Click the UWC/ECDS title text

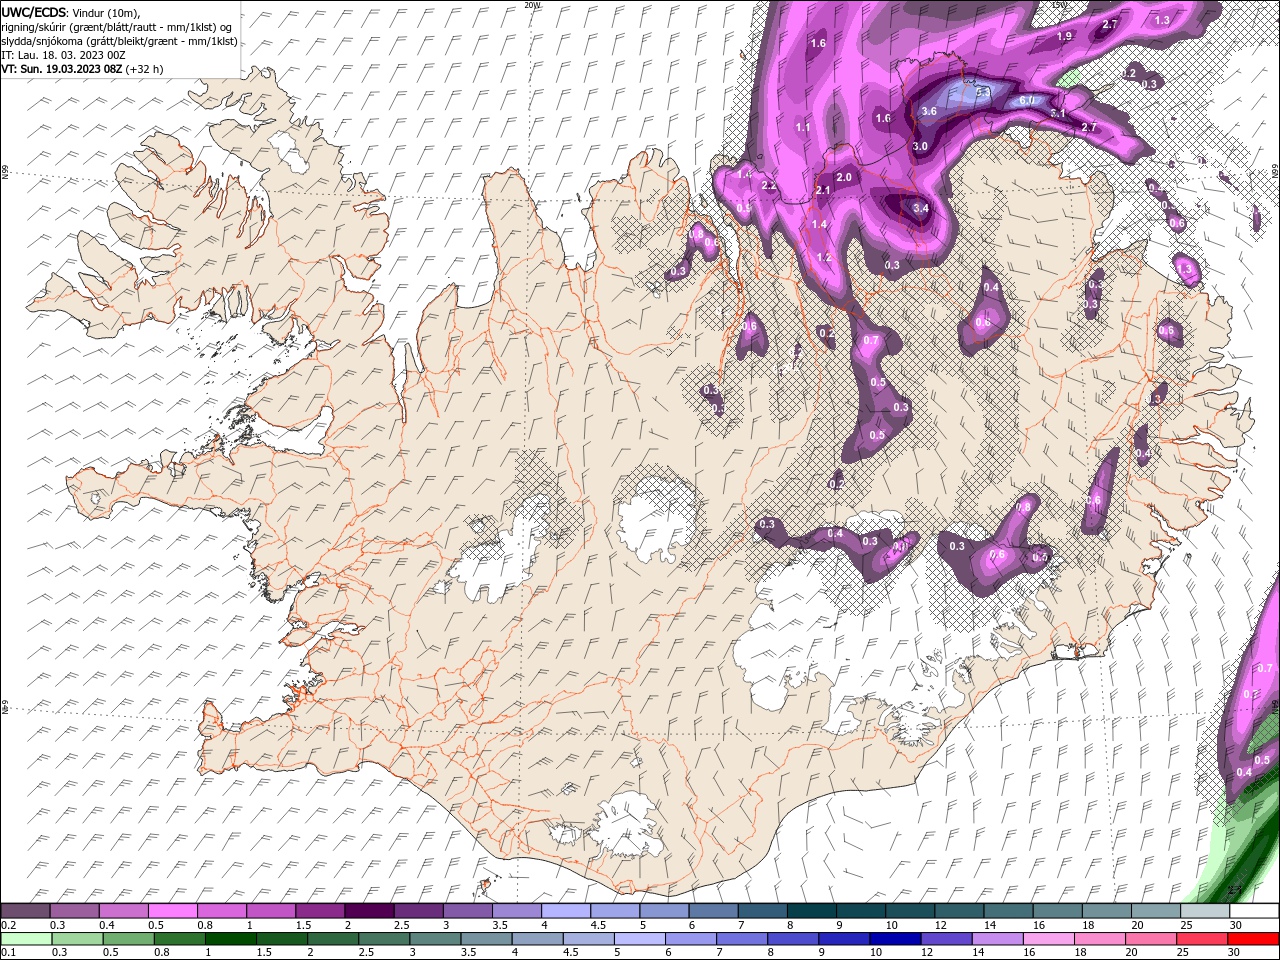(33, 12)
